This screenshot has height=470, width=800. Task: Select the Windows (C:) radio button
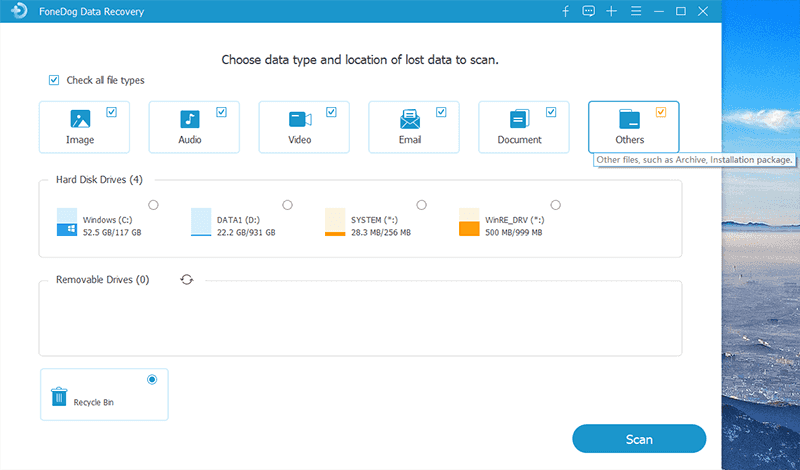tap(153, 205)
